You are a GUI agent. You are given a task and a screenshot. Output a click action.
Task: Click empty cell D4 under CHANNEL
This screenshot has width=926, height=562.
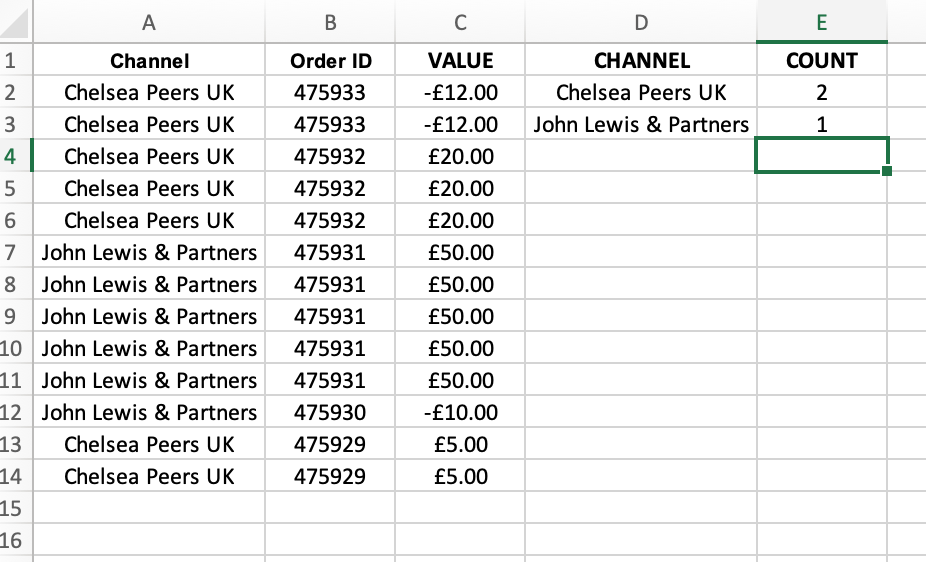click(641, 156)
